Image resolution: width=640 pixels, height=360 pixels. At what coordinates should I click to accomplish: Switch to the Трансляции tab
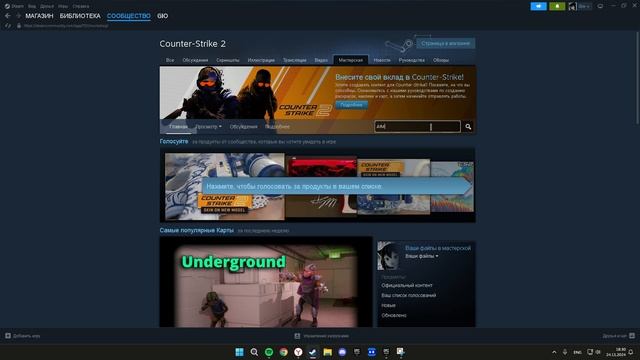tap(295, 60)
